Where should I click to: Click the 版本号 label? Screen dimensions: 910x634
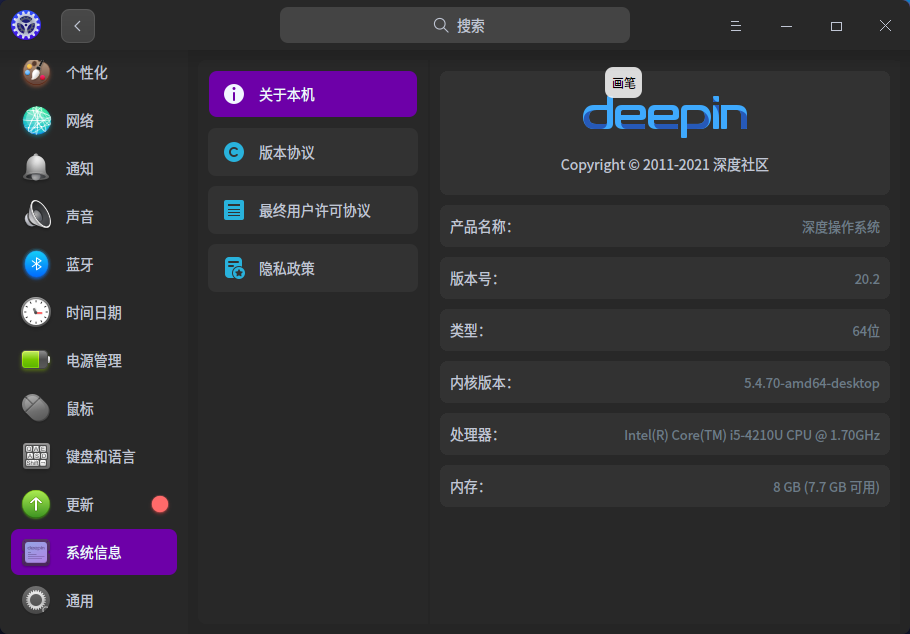pos(474,279)
